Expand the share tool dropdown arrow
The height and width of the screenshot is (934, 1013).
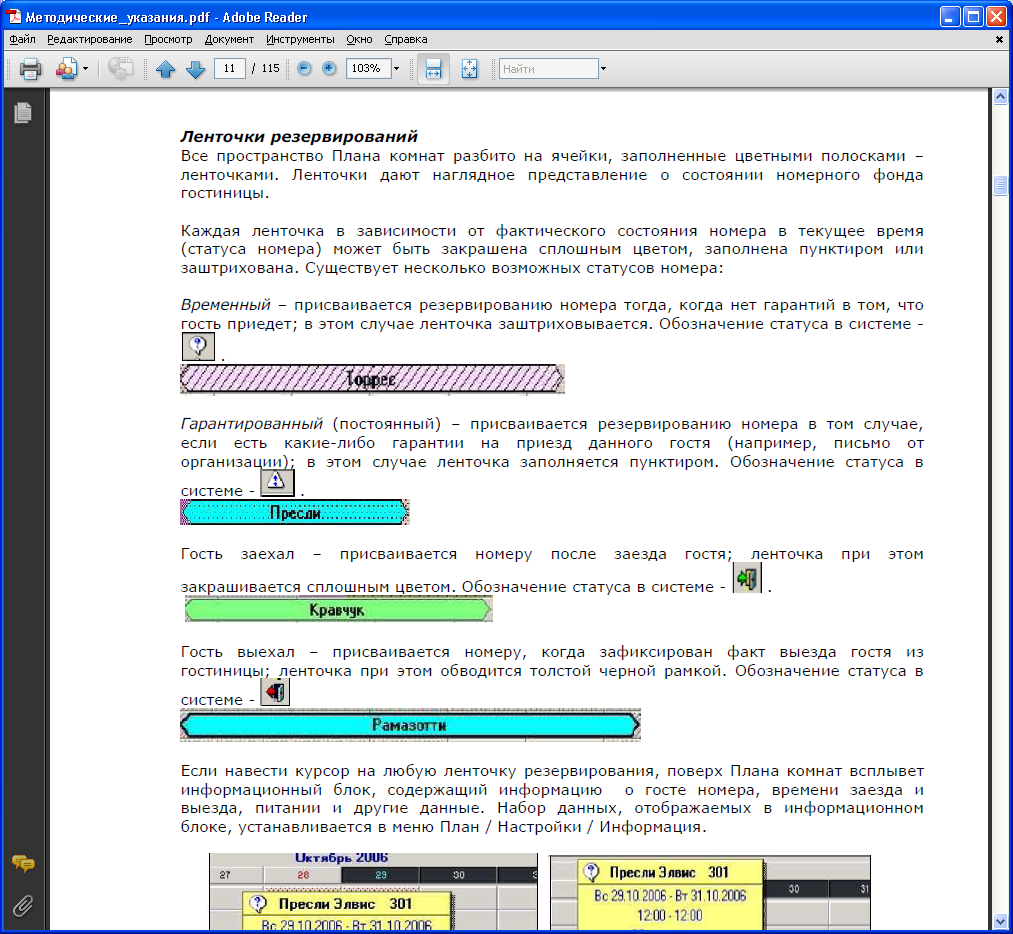pos(85,68)
